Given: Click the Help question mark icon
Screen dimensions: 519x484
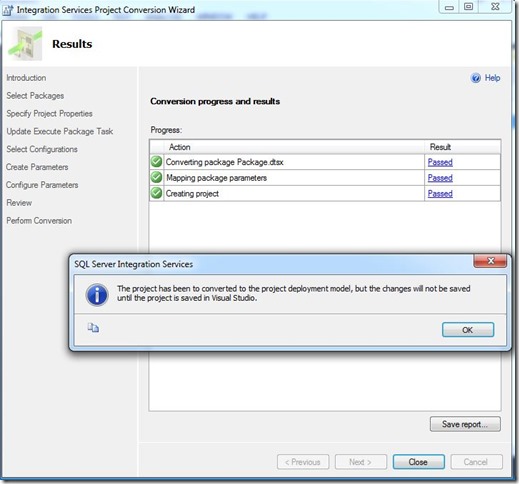Looking at the screenshot, I should point(476,78).
